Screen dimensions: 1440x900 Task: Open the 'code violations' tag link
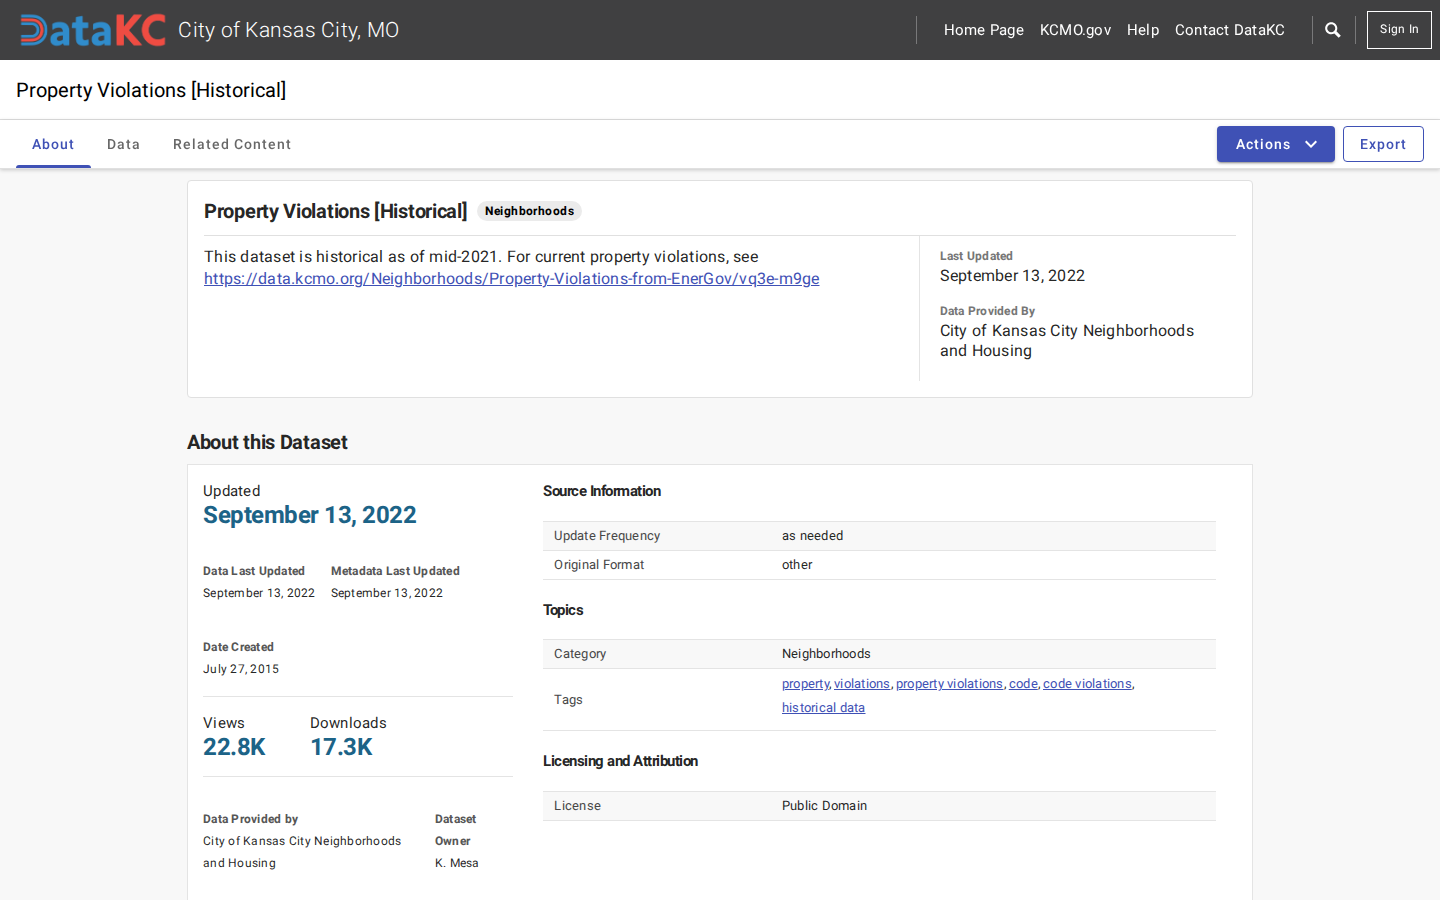[x=1087, y=684]
